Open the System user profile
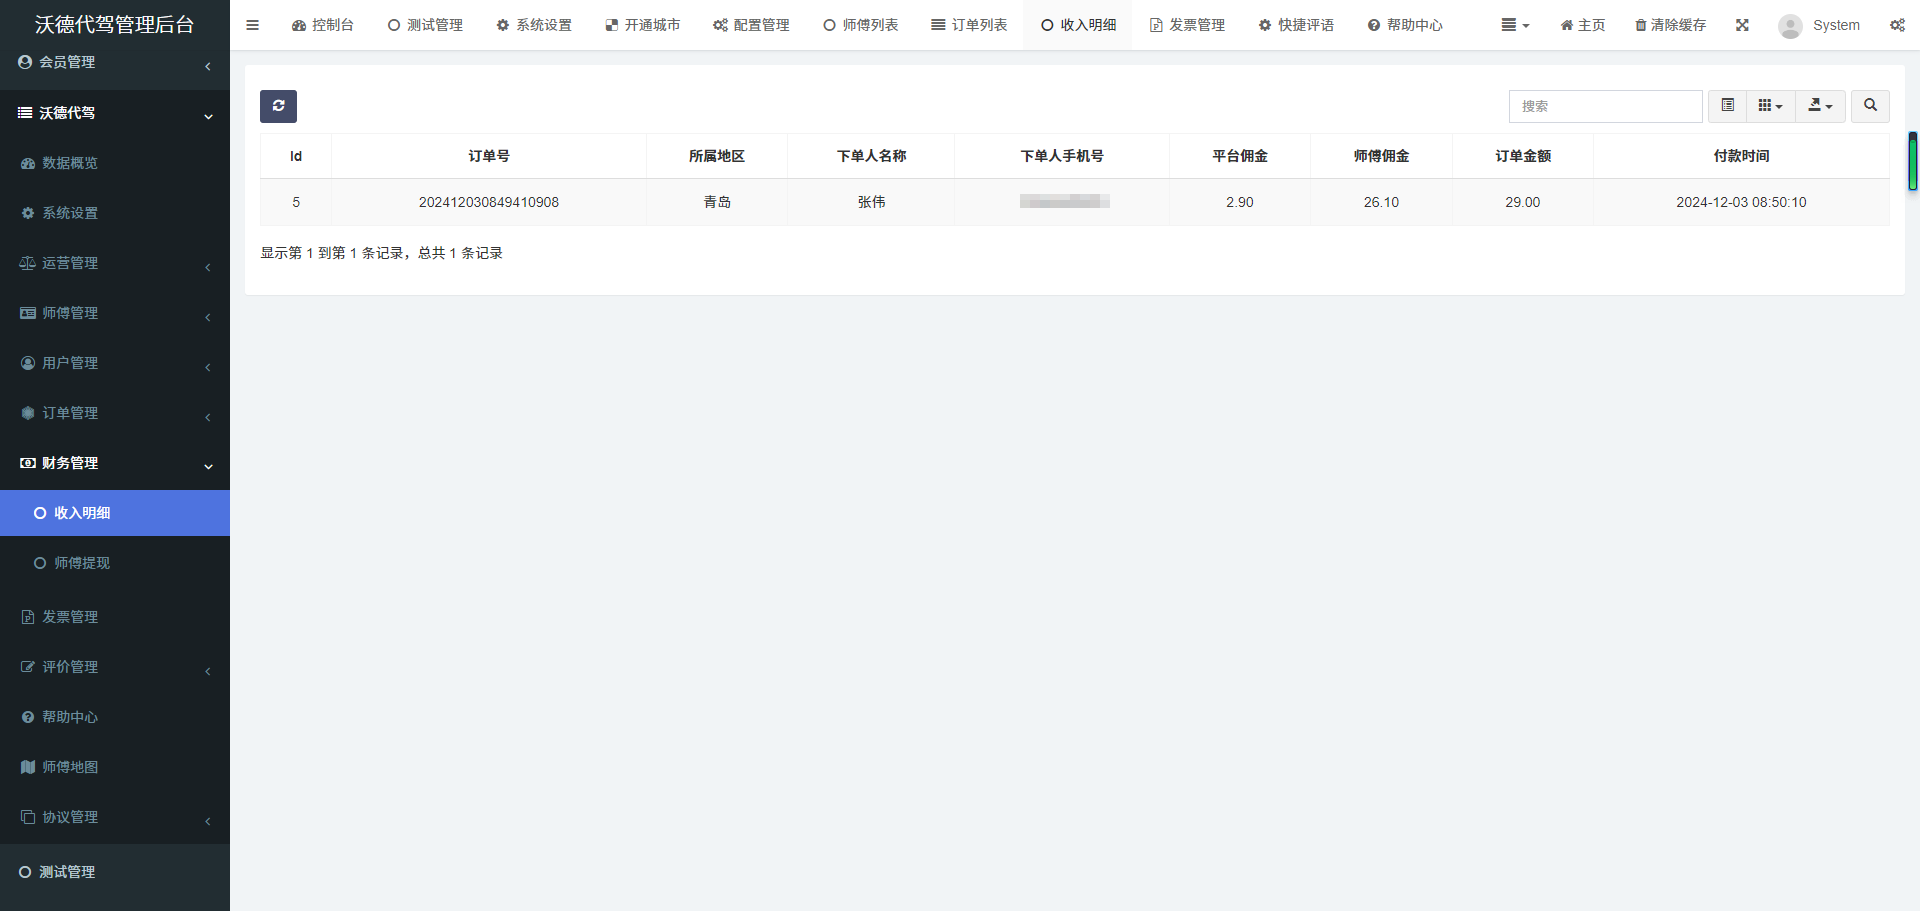The image size is (1920, 911). click(x=1819, y=25)
